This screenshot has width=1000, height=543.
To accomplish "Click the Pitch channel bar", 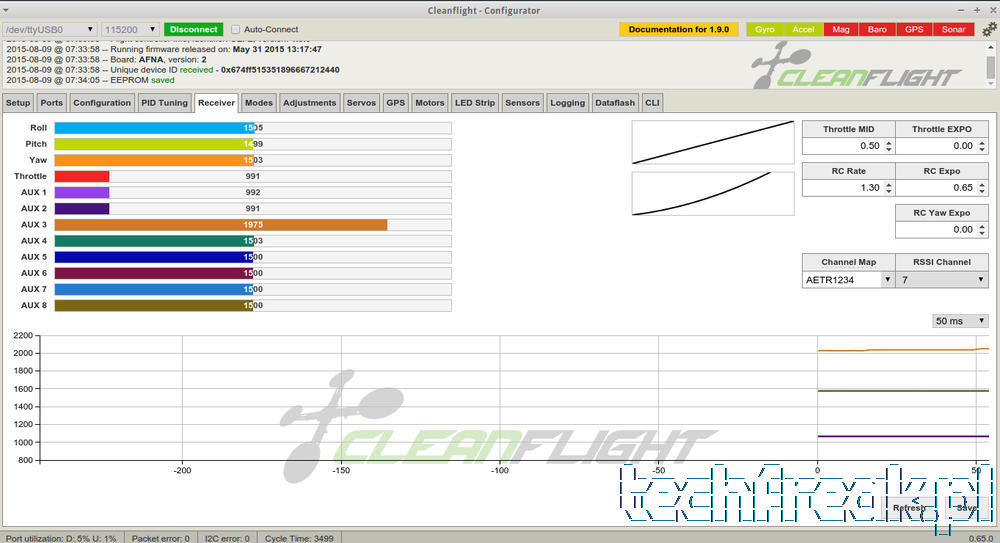I will 253,144.
